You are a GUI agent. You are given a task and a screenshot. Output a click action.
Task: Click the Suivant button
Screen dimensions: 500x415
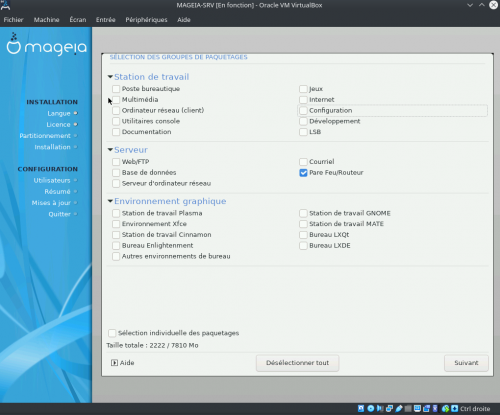pyautogui.click(x=466, y=363)
